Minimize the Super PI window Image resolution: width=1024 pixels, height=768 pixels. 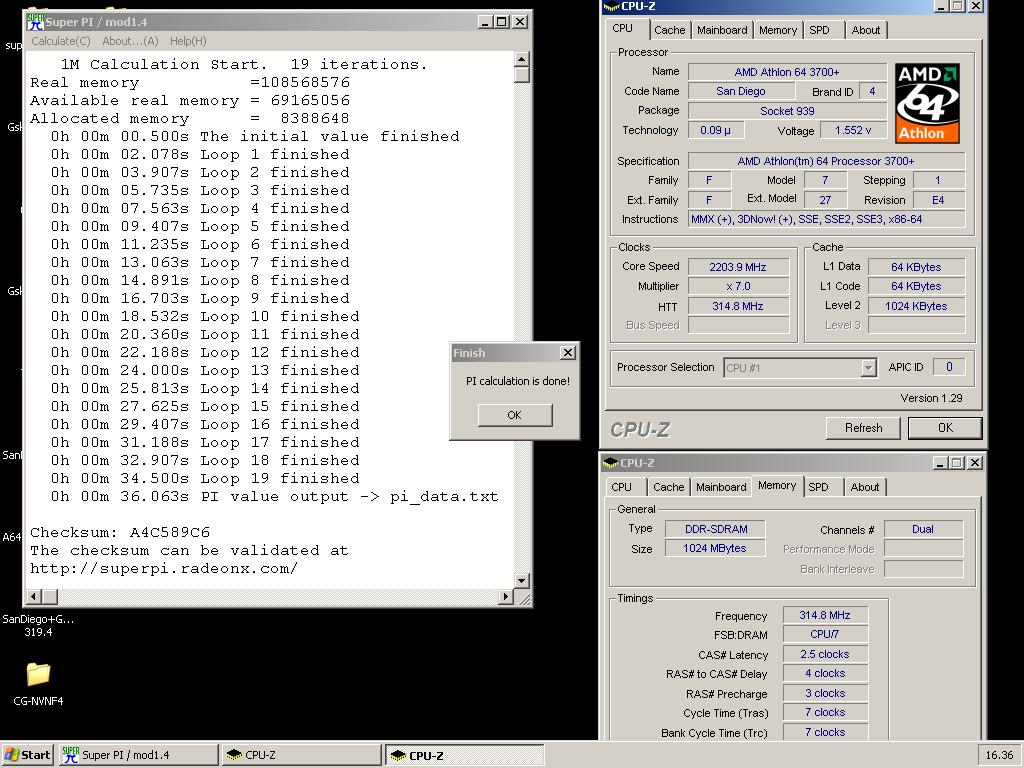[485, 22]
